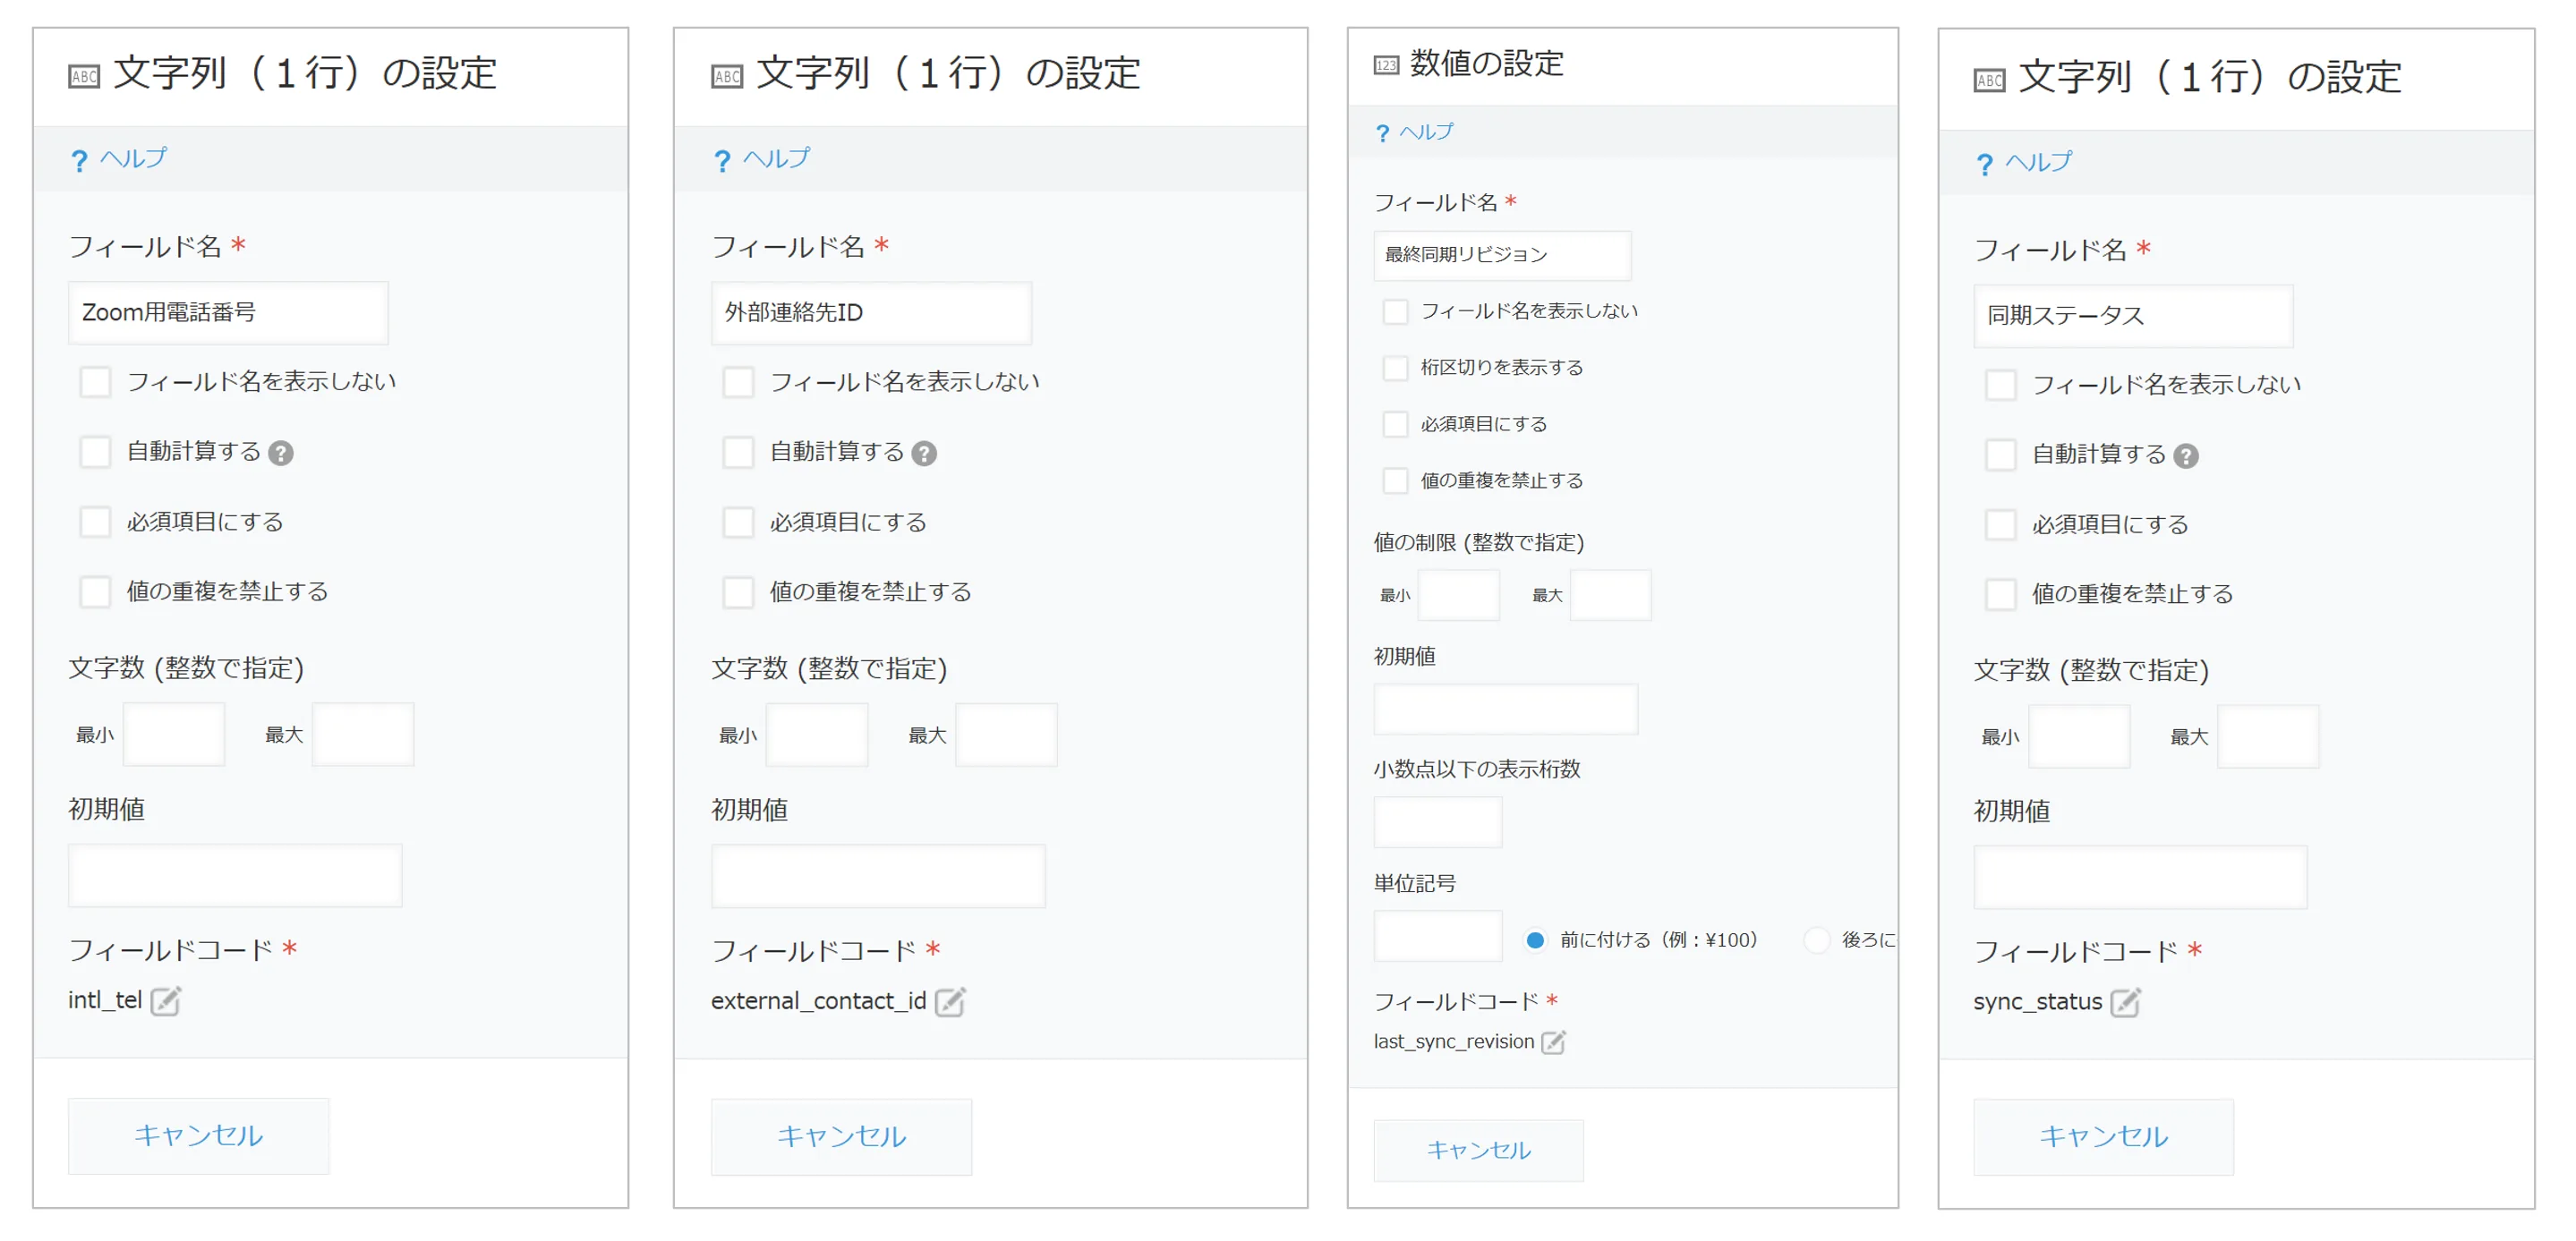2576x1241 pixels.
Task: Edit the last_sync_revision field code pencil icon
Action: 1553,1042
